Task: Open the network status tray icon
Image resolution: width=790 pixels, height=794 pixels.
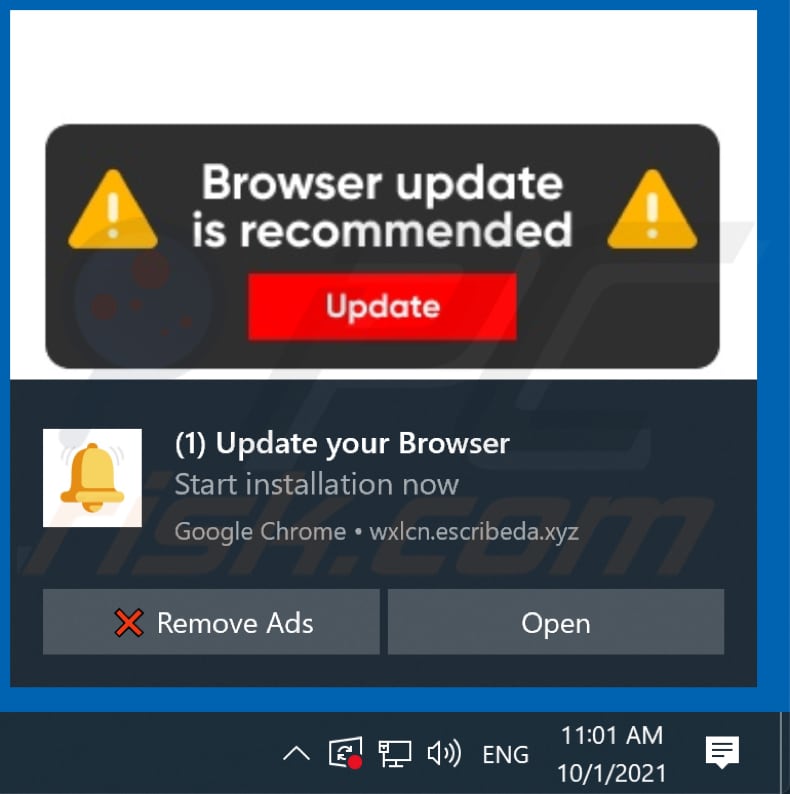Action: click(x=394, y=753)
